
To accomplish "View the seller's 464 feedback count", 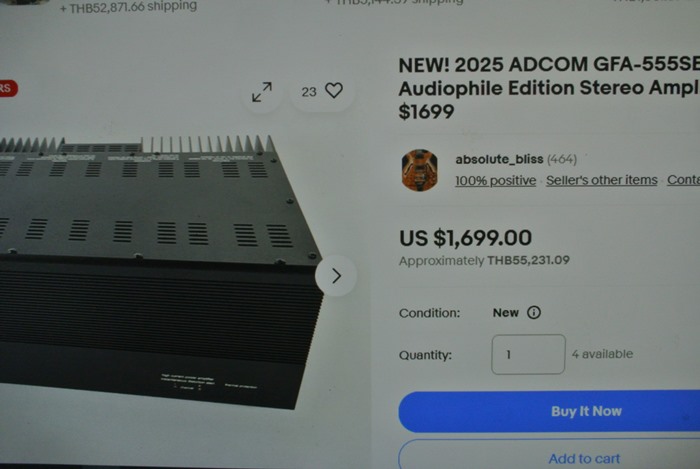I will pos(562,159).
